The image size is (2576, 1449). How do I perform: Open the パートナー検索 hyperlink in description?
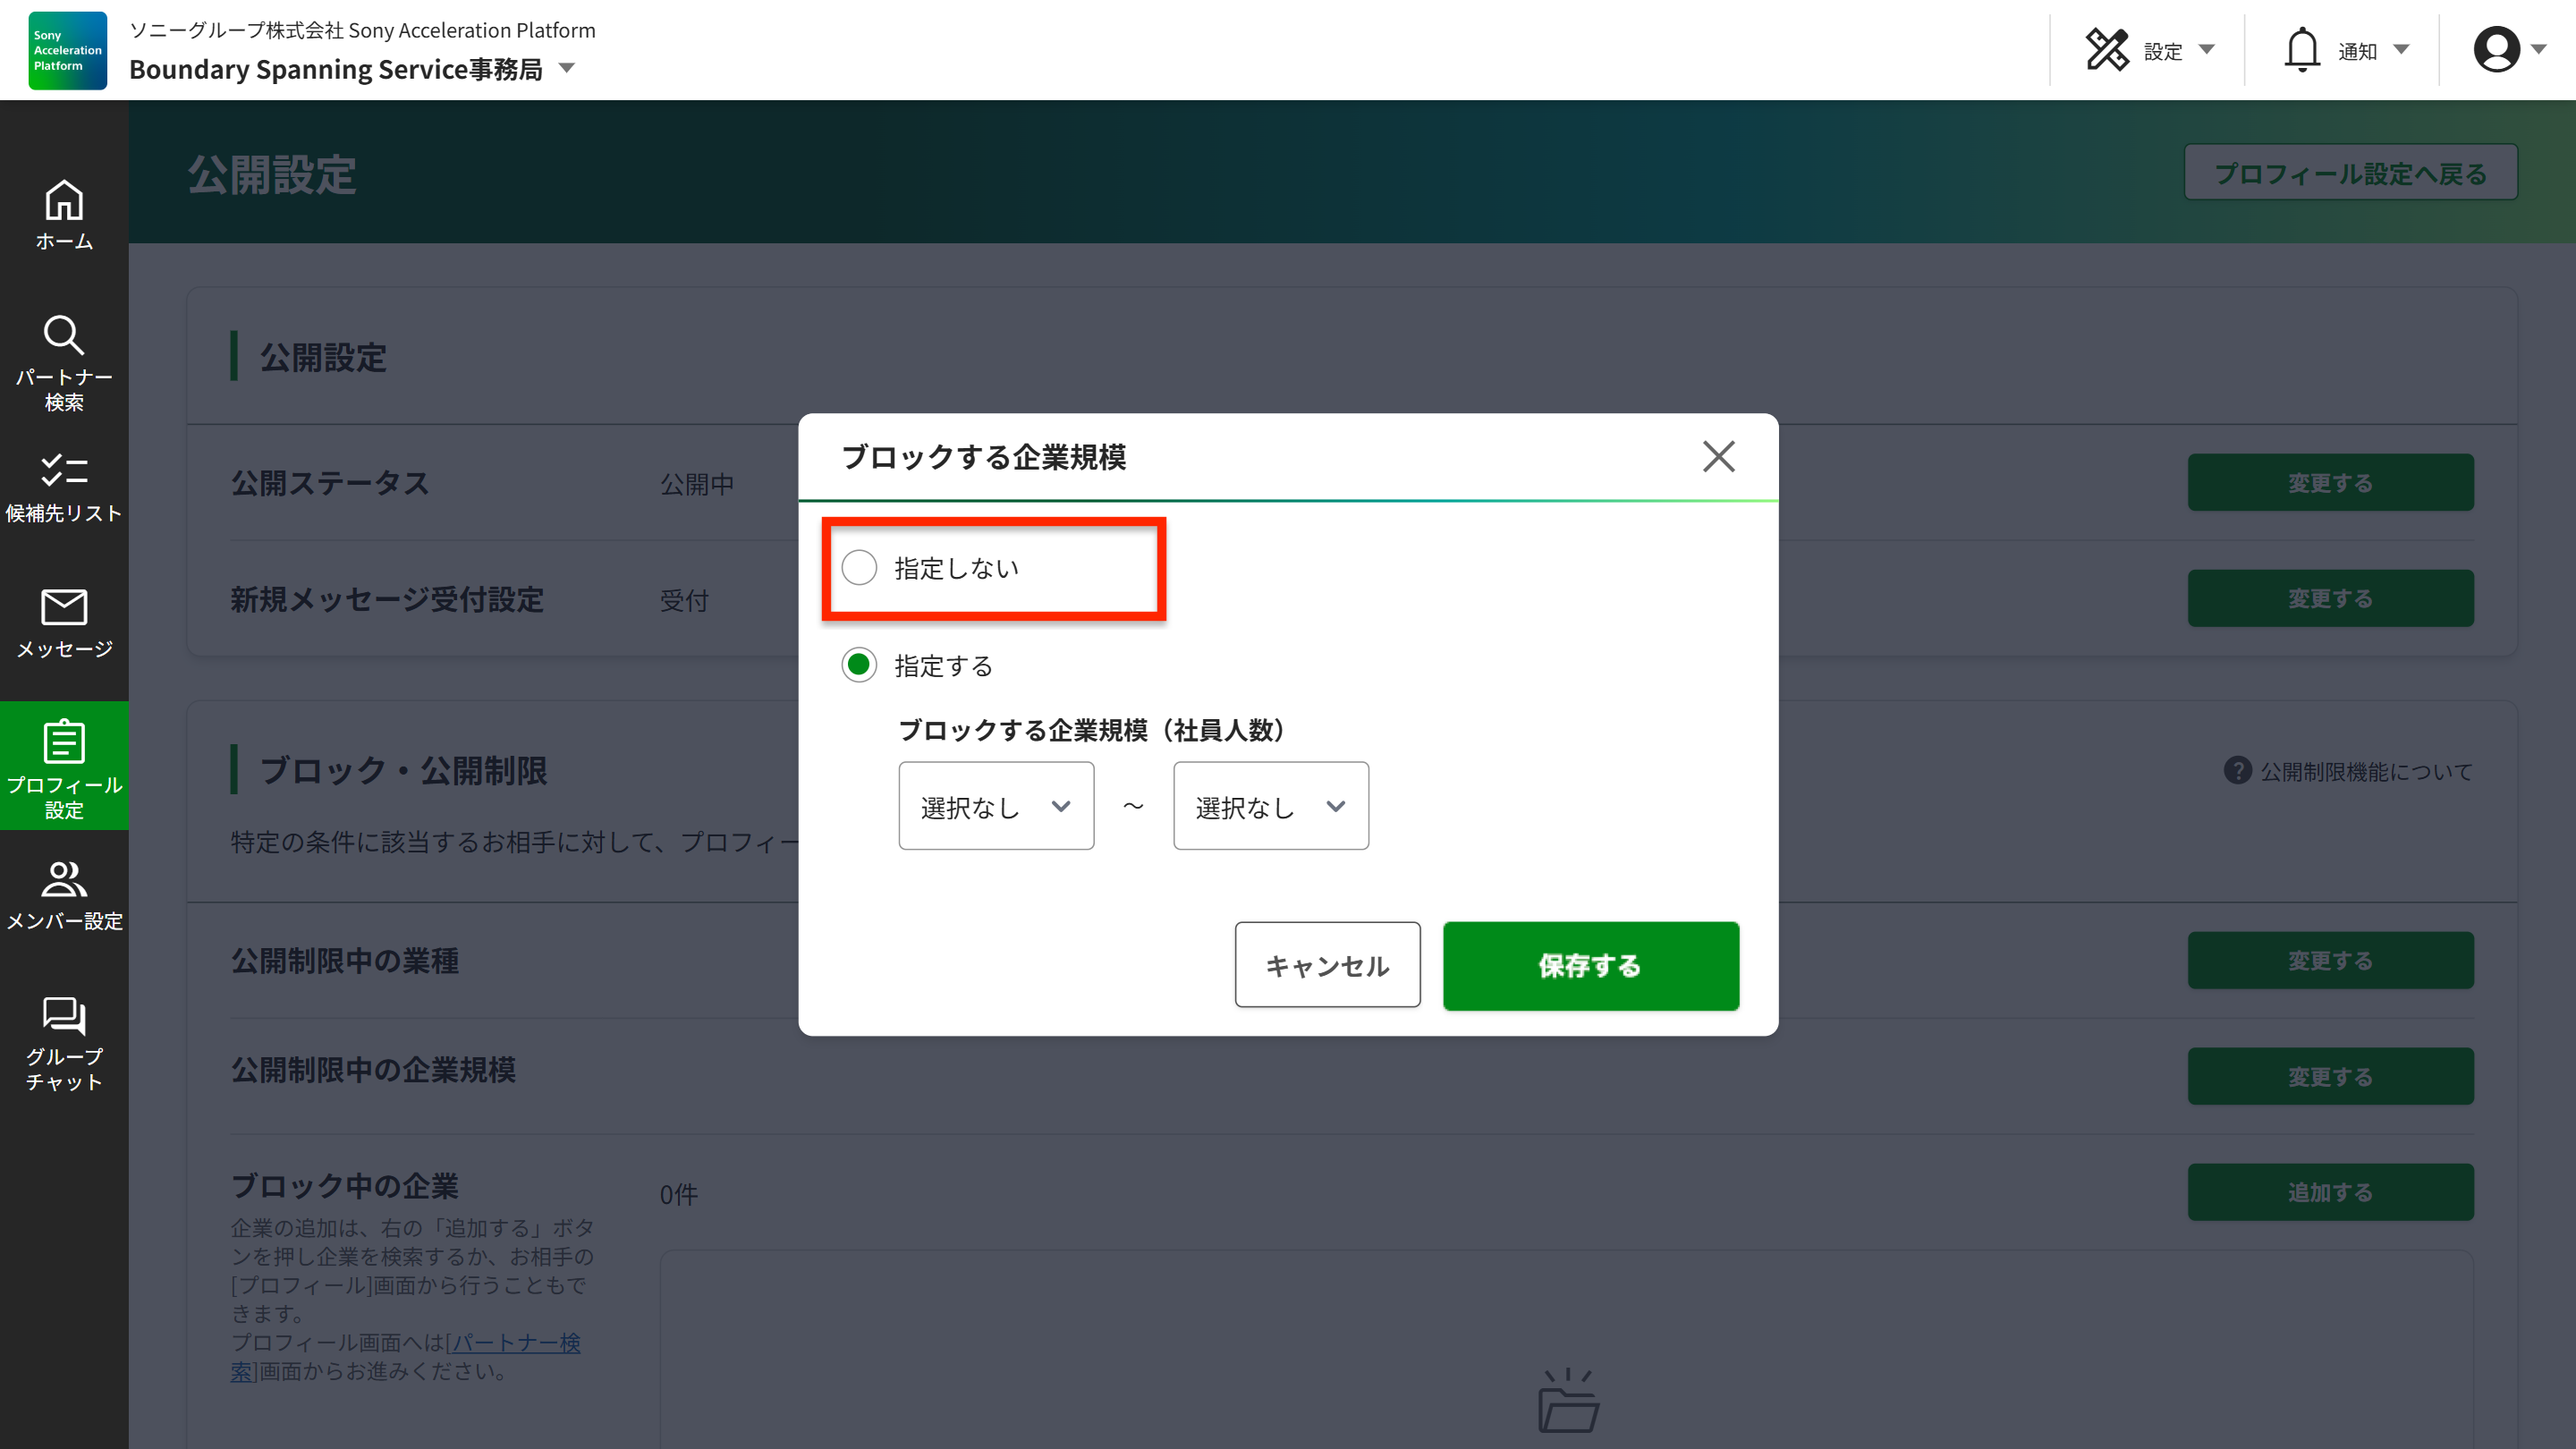[x=515, y=1342]
